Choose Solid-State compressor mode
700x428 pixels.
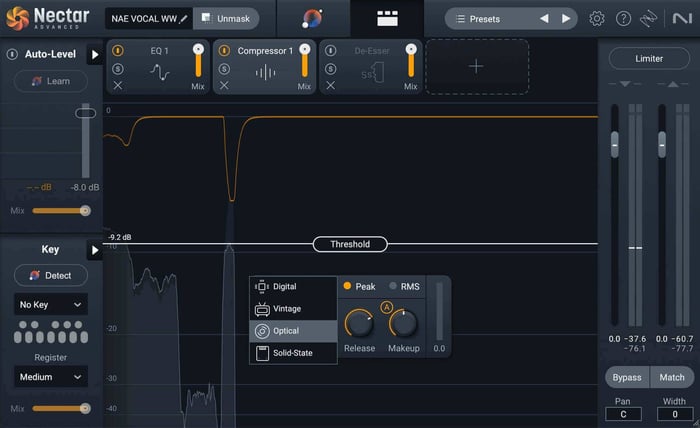293,353
